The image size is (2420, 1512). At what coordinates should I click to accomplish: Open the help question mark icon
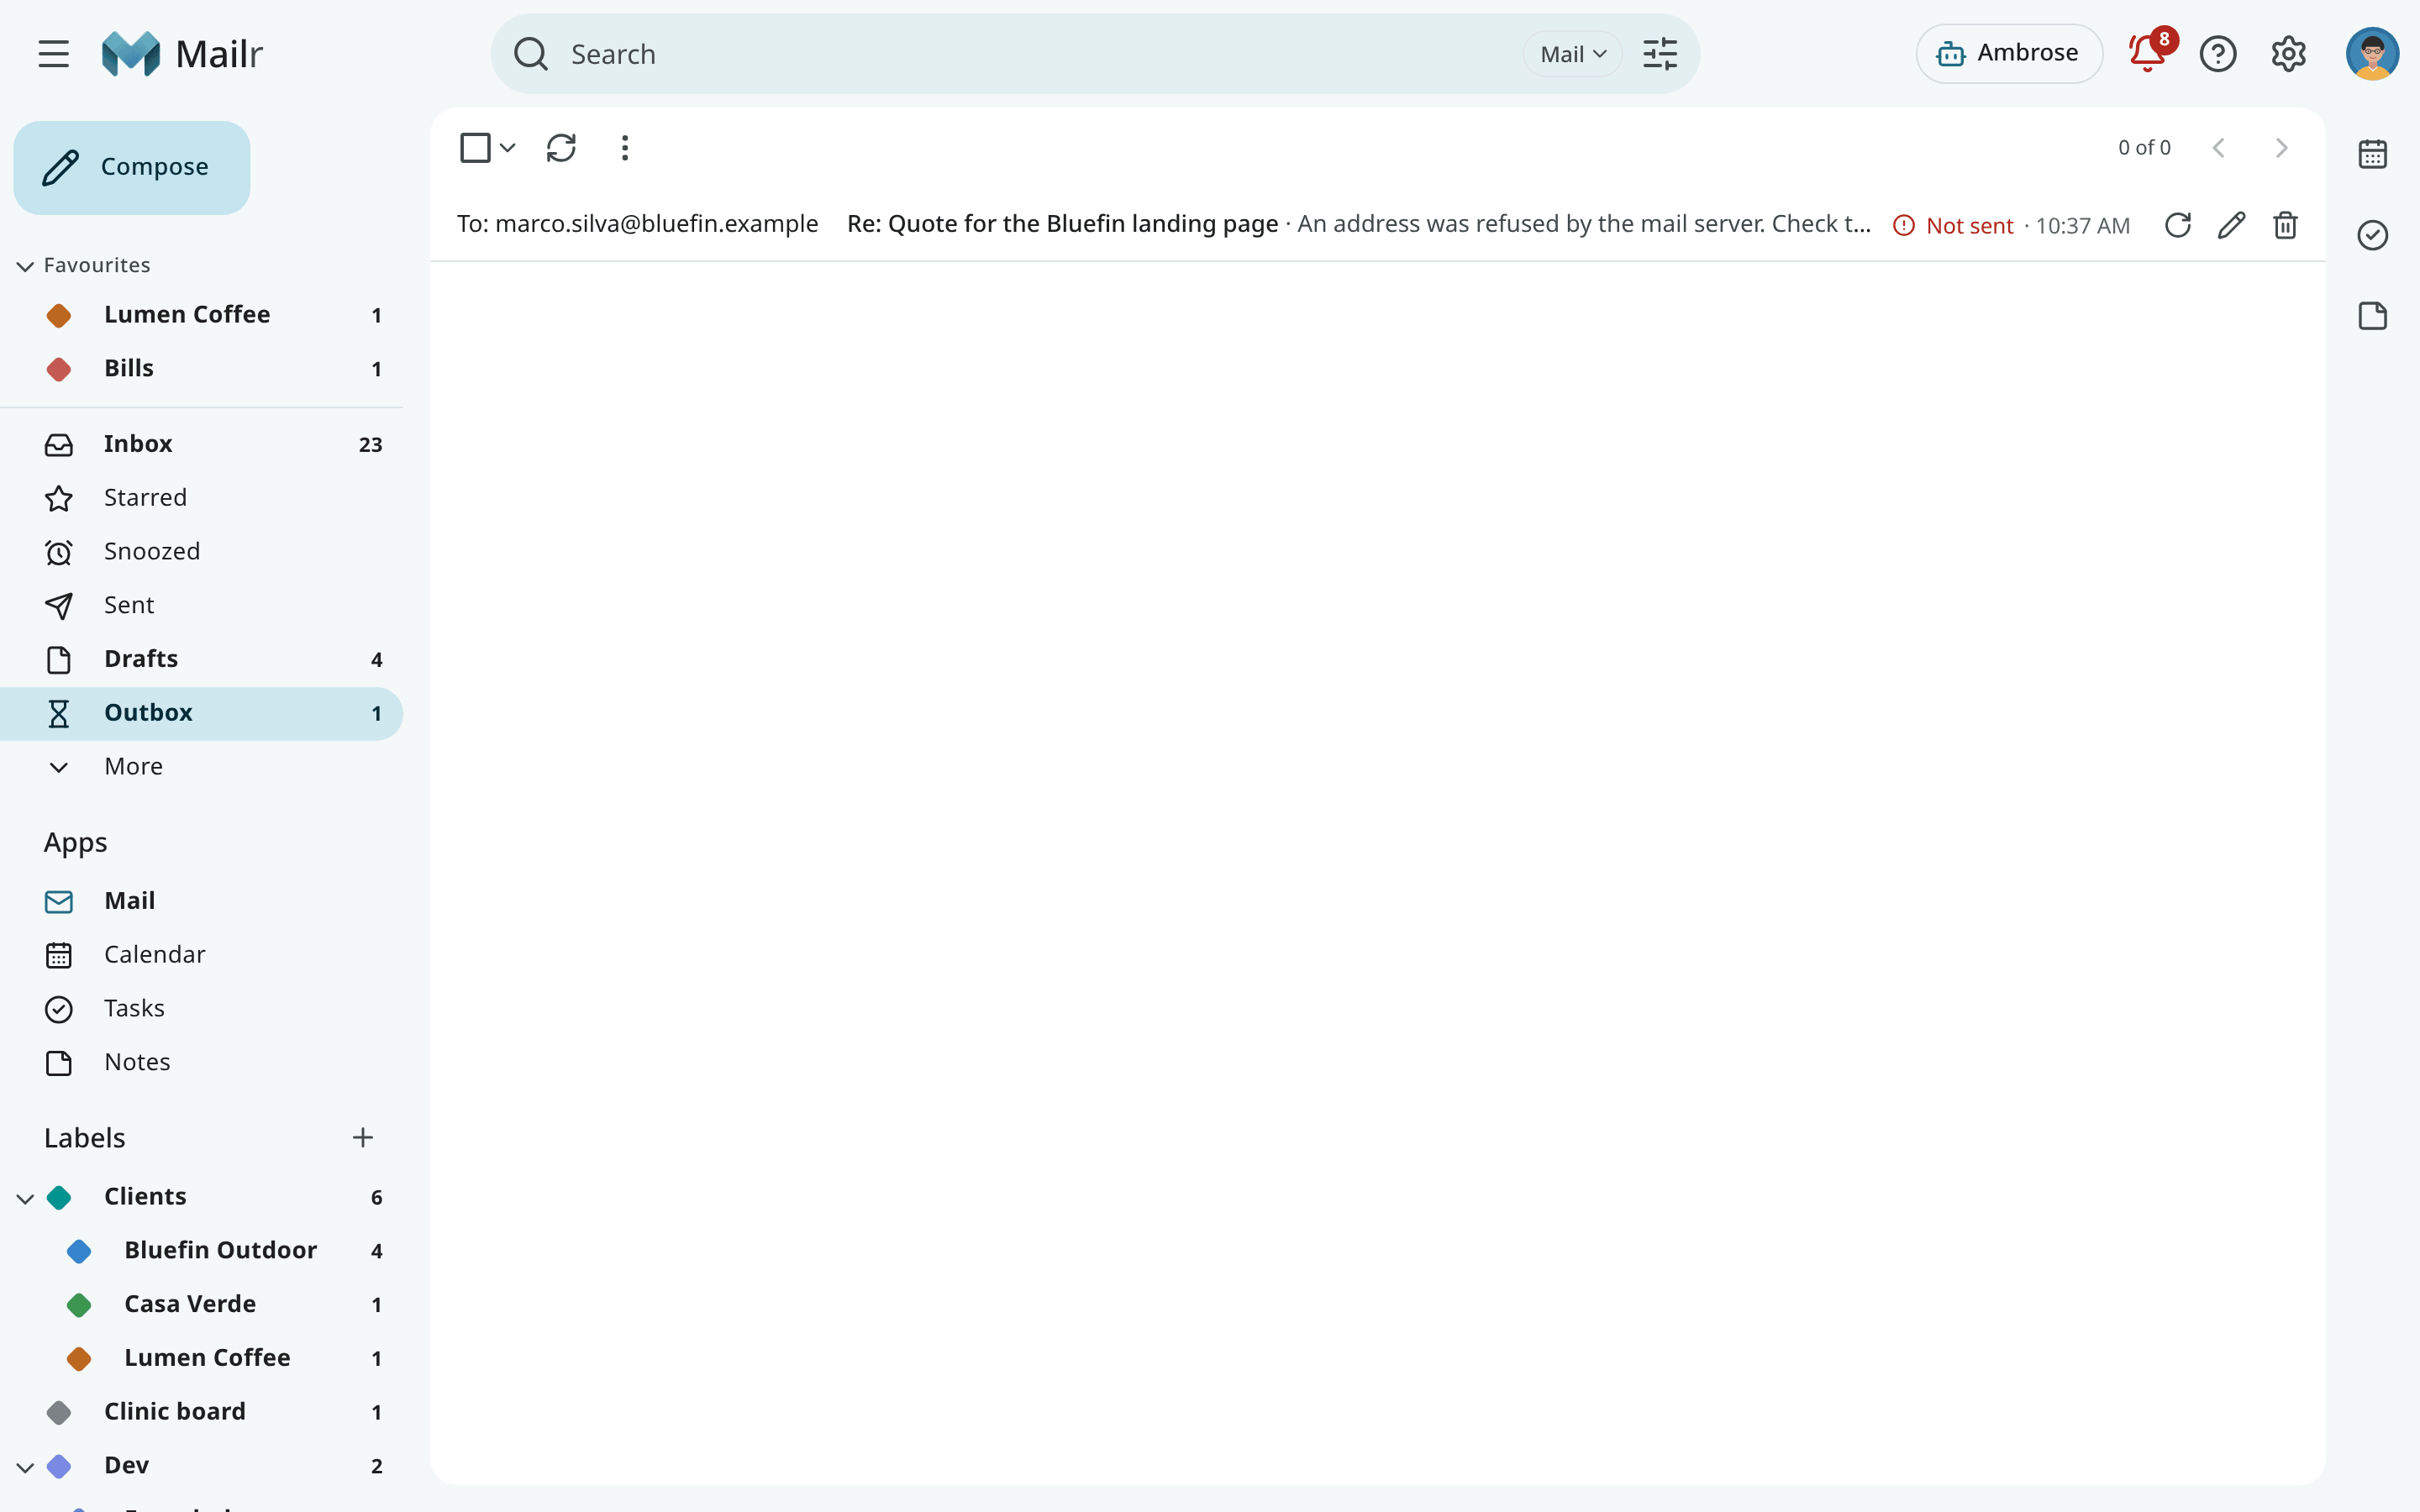(x=2218, y=54)
